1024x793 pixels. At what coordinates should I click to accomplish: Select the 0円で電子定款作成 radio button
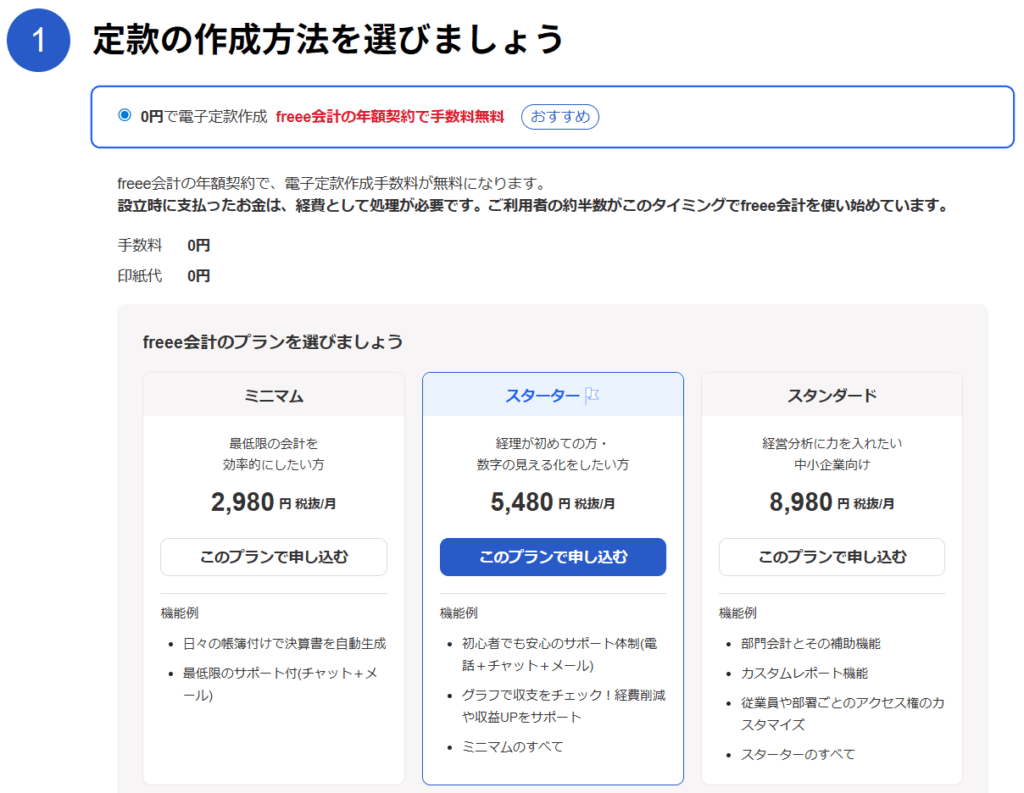(125, 115)
